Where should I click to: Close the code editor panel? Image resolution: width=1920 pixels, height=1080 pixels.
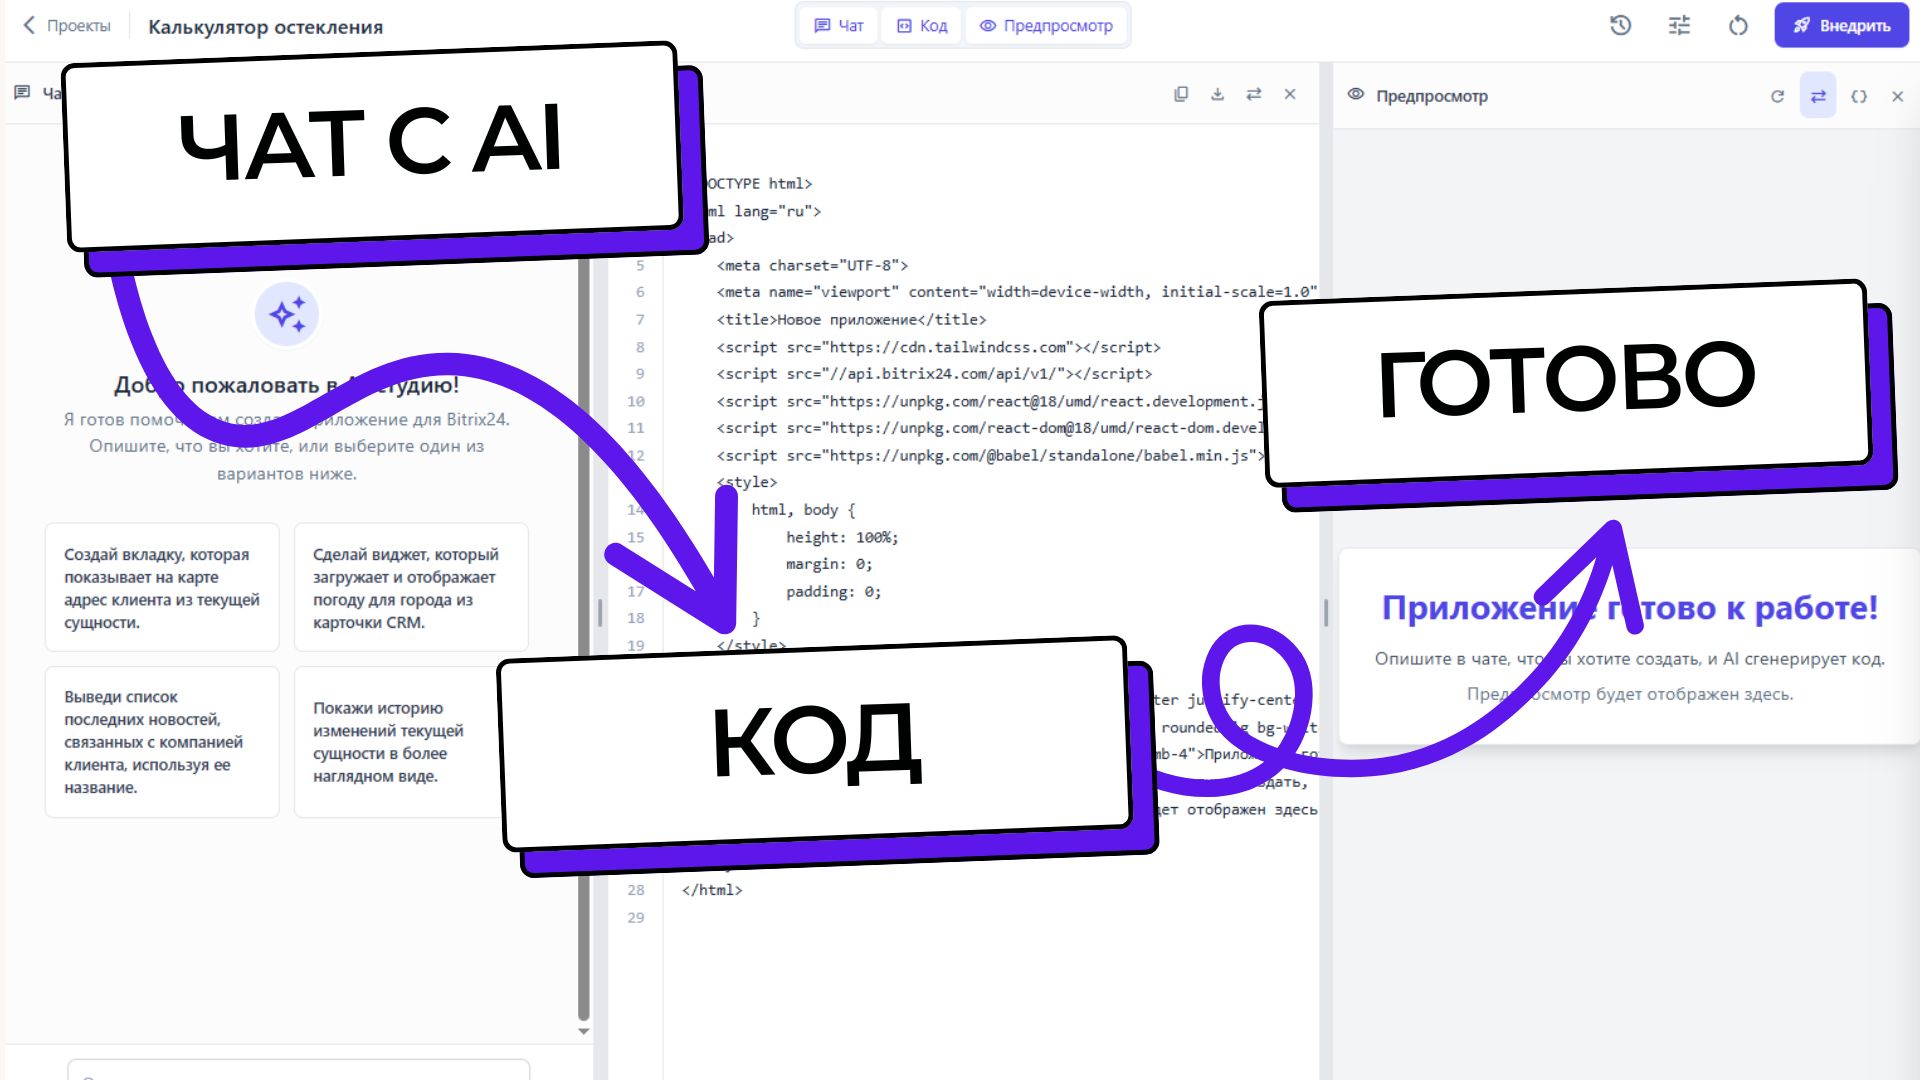1290,94
